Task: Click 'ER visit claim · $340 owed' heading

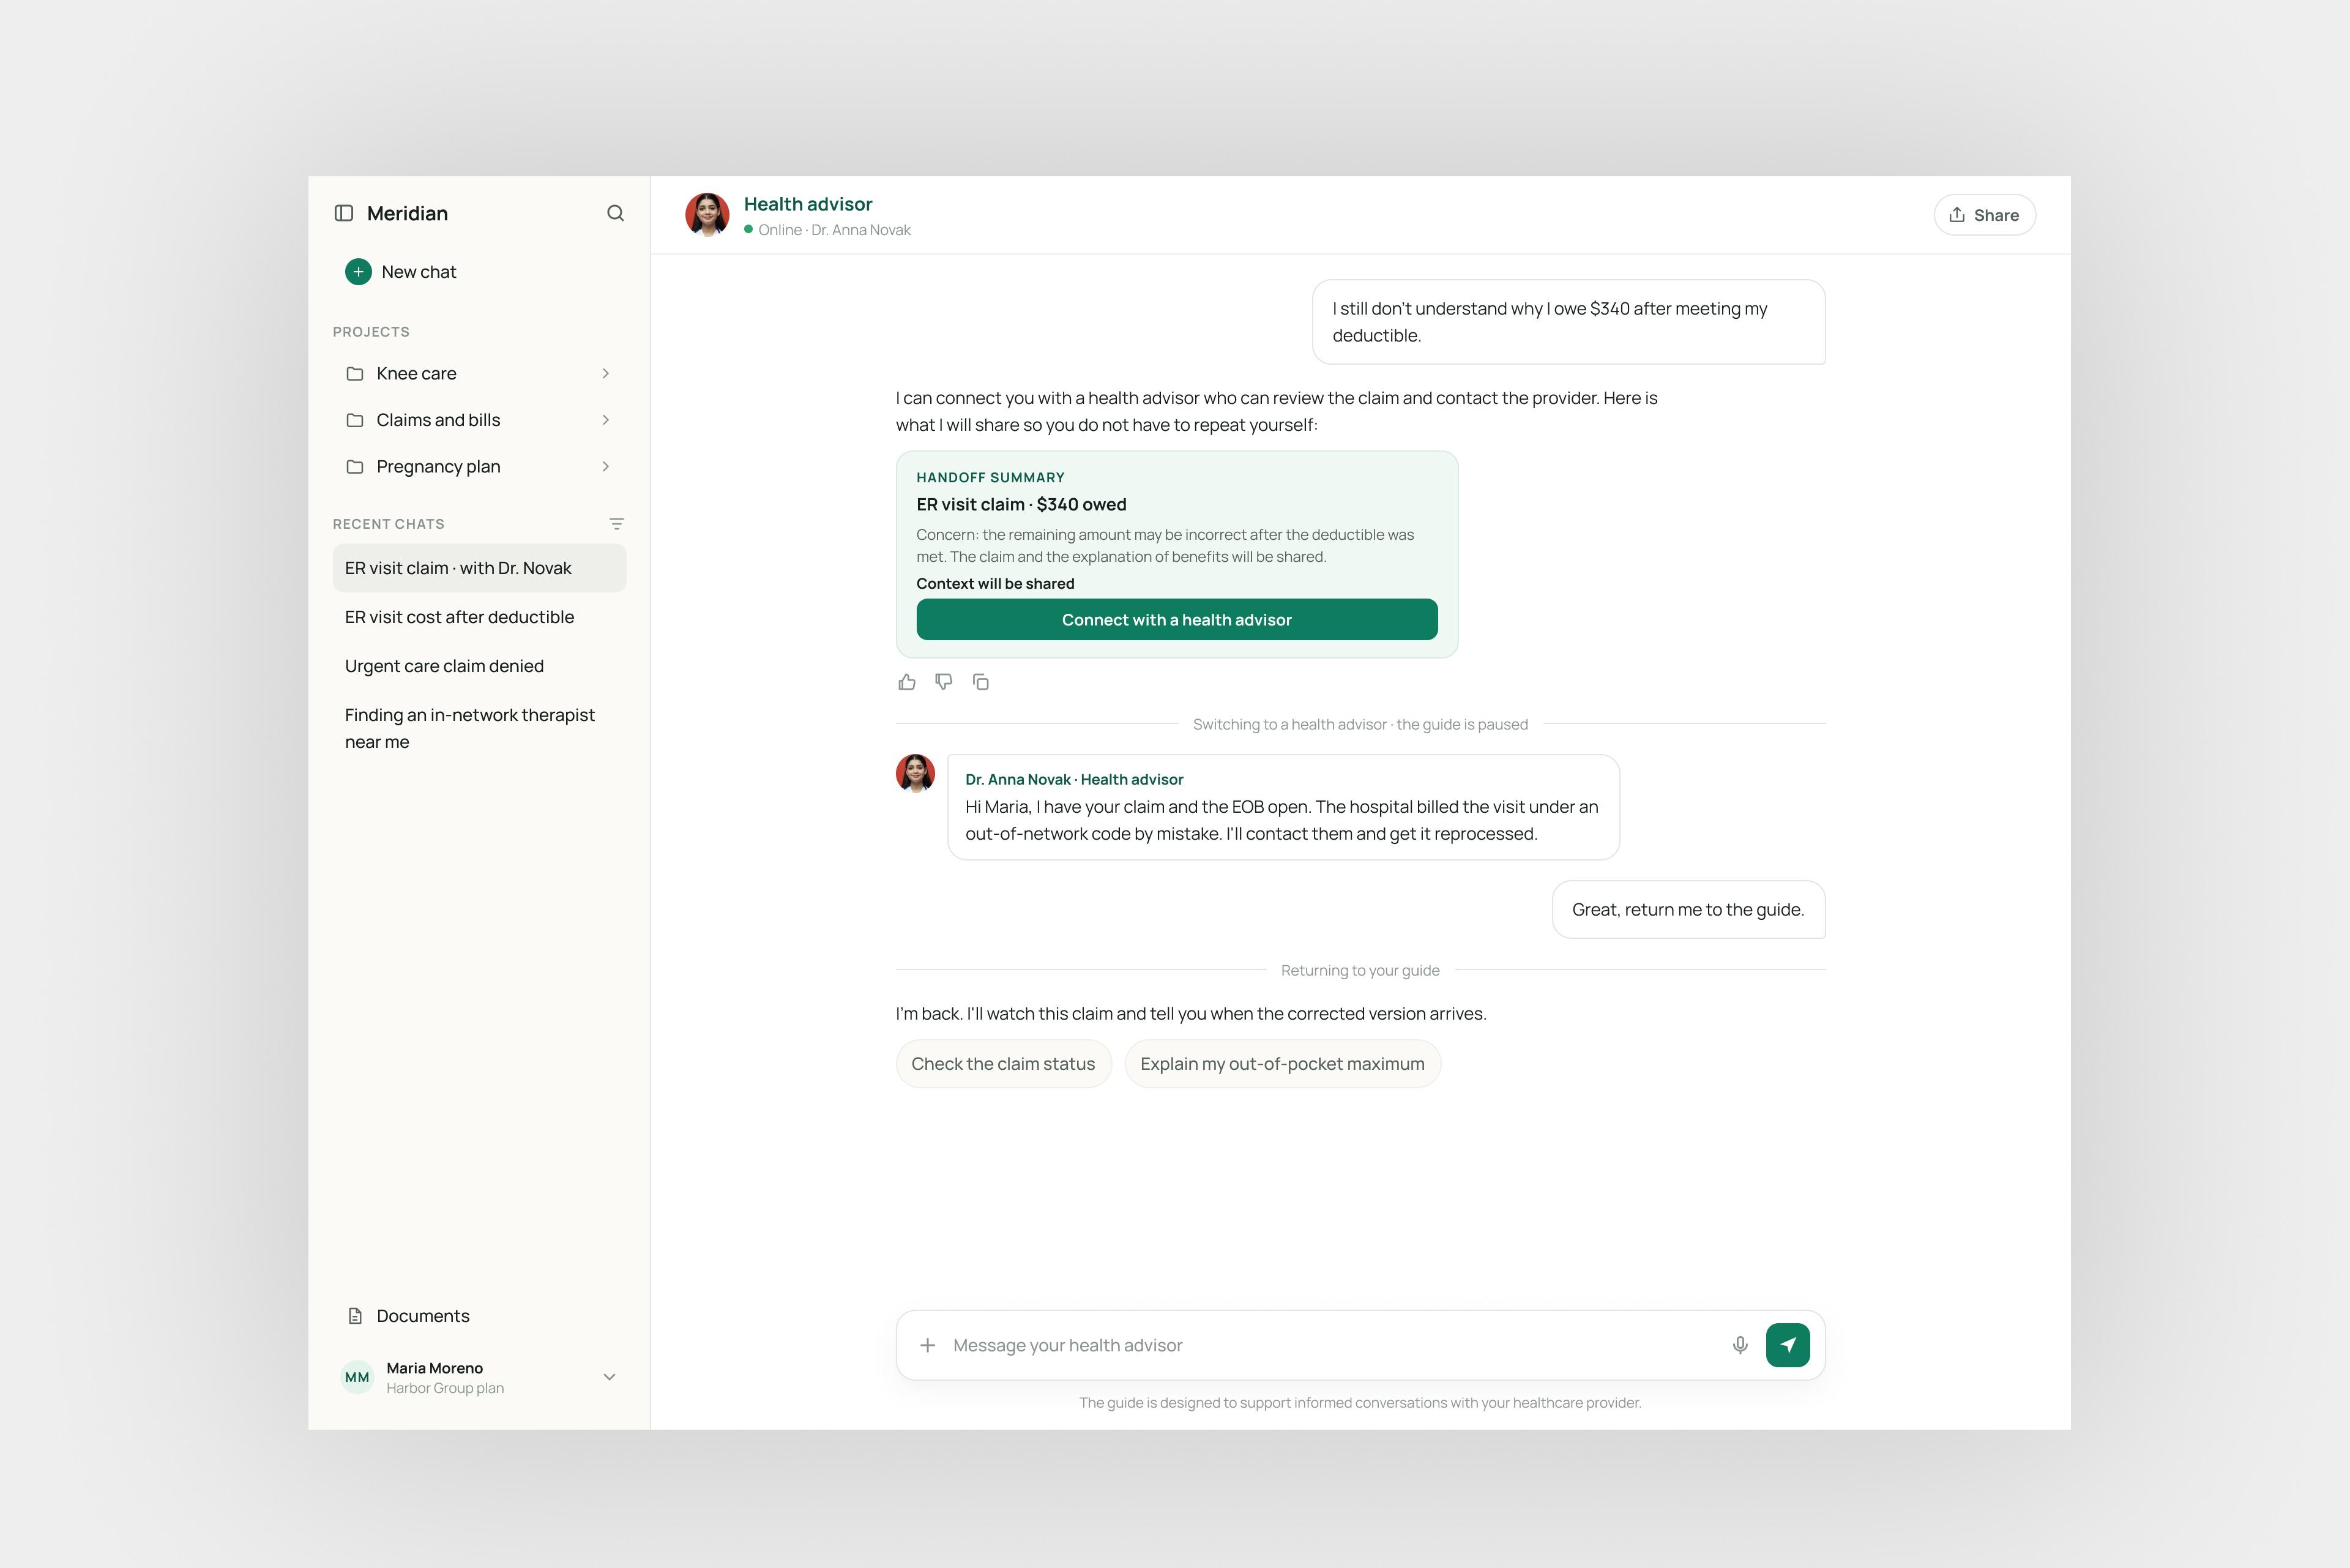Action: 1021,505
